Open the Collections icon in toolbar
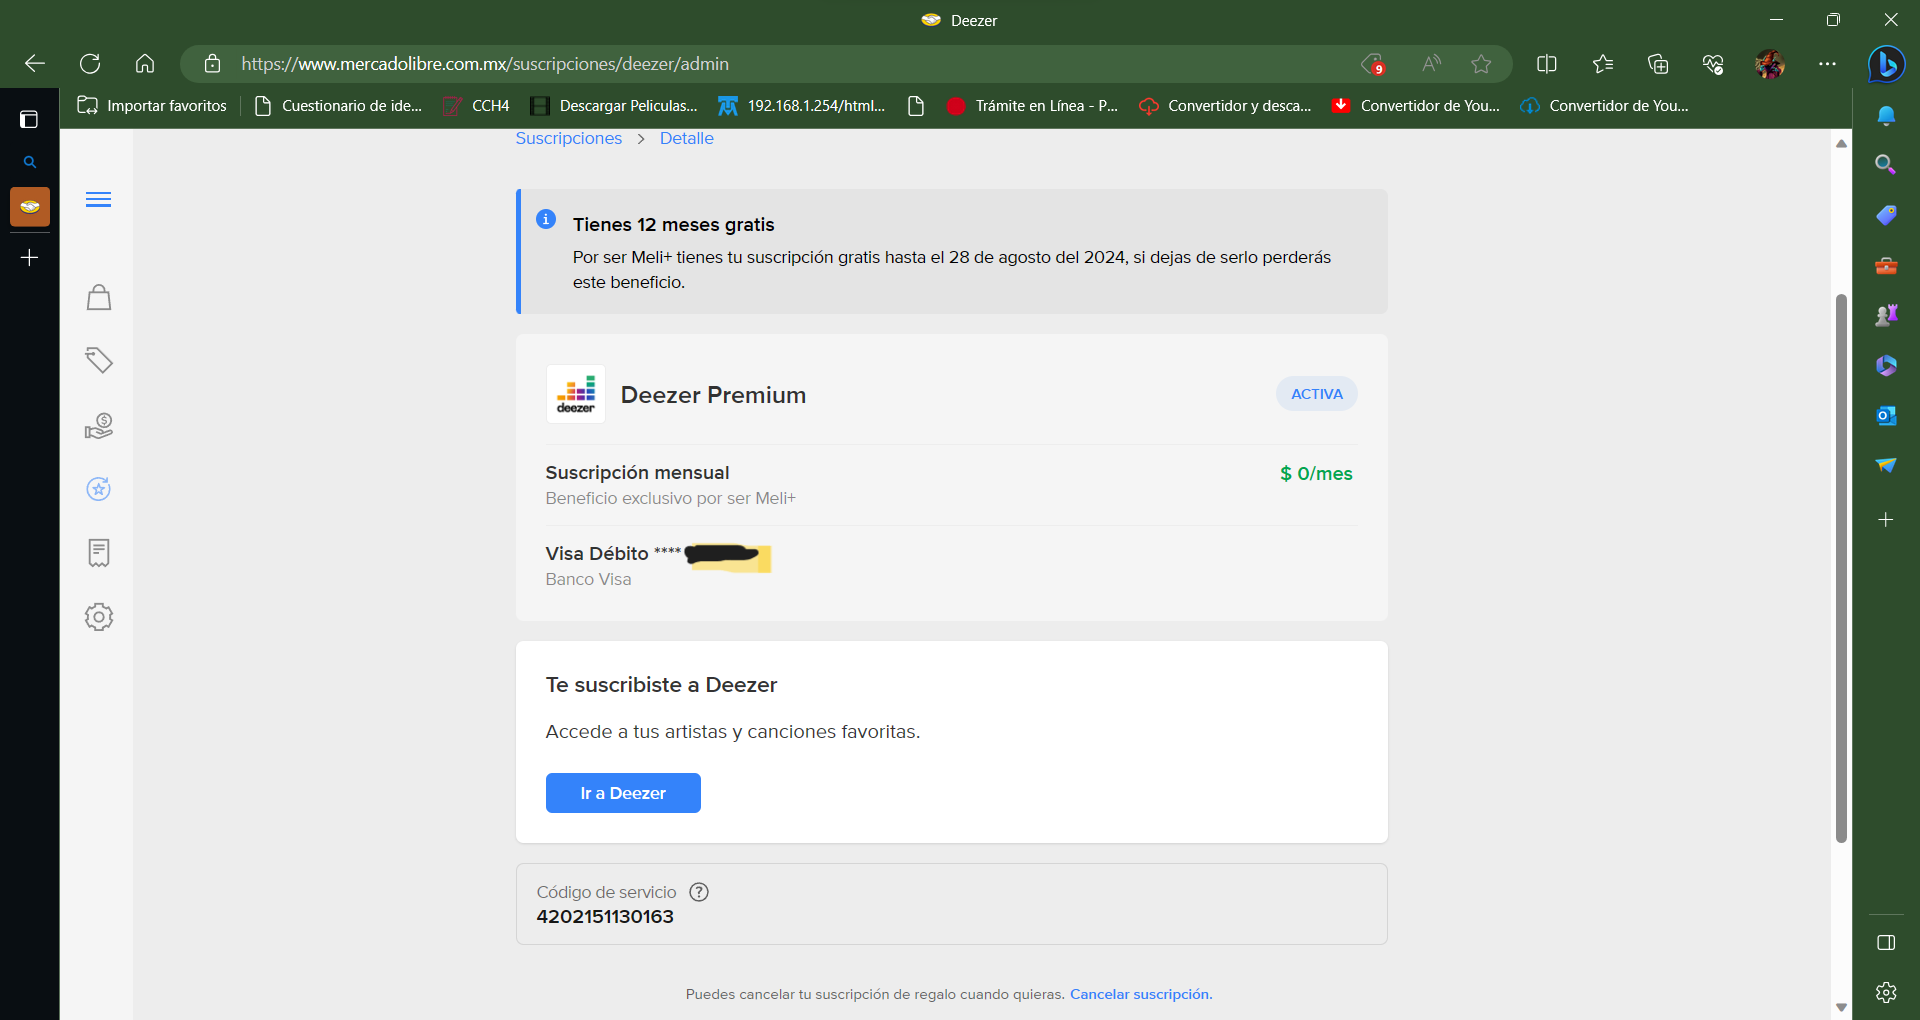 point(1658,64)
